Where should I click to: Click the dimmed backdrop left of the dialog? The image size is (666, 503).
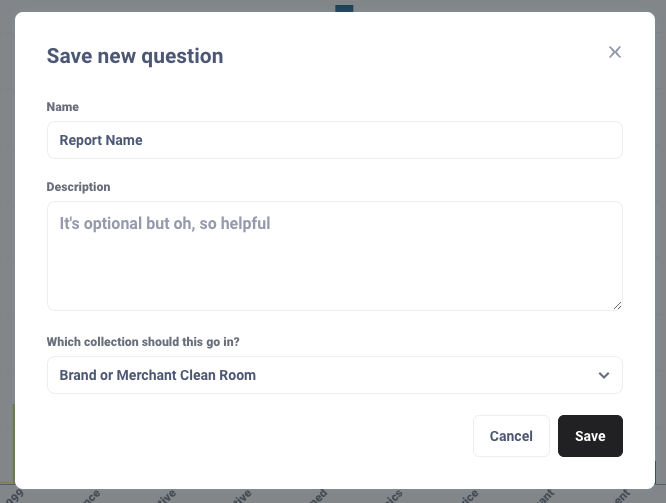tap(6, 250)
